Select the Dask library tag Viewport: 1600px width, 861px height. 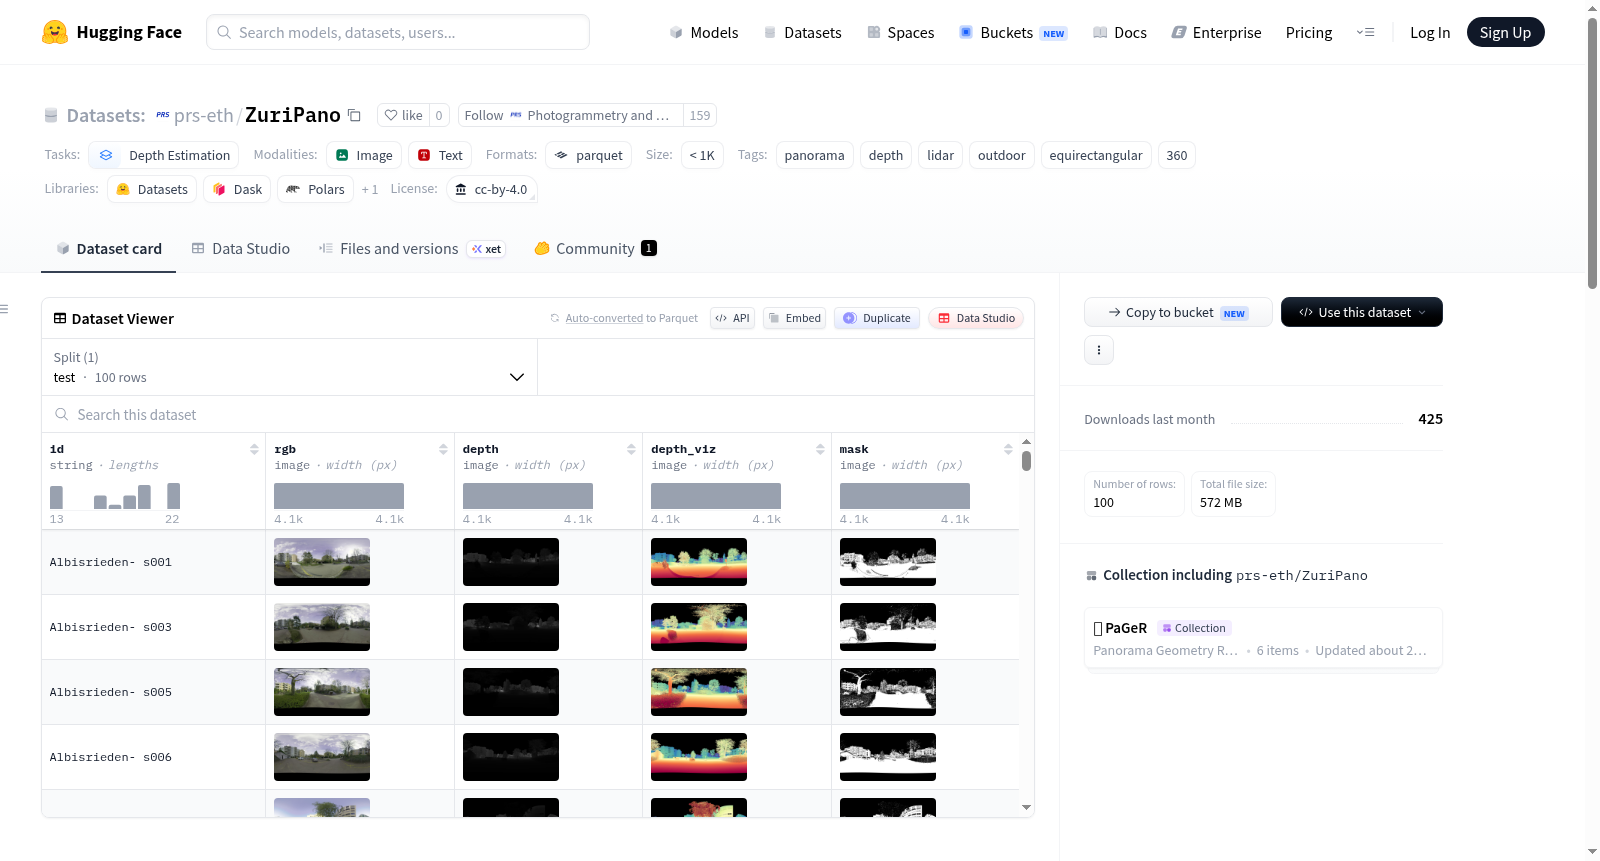237,189
